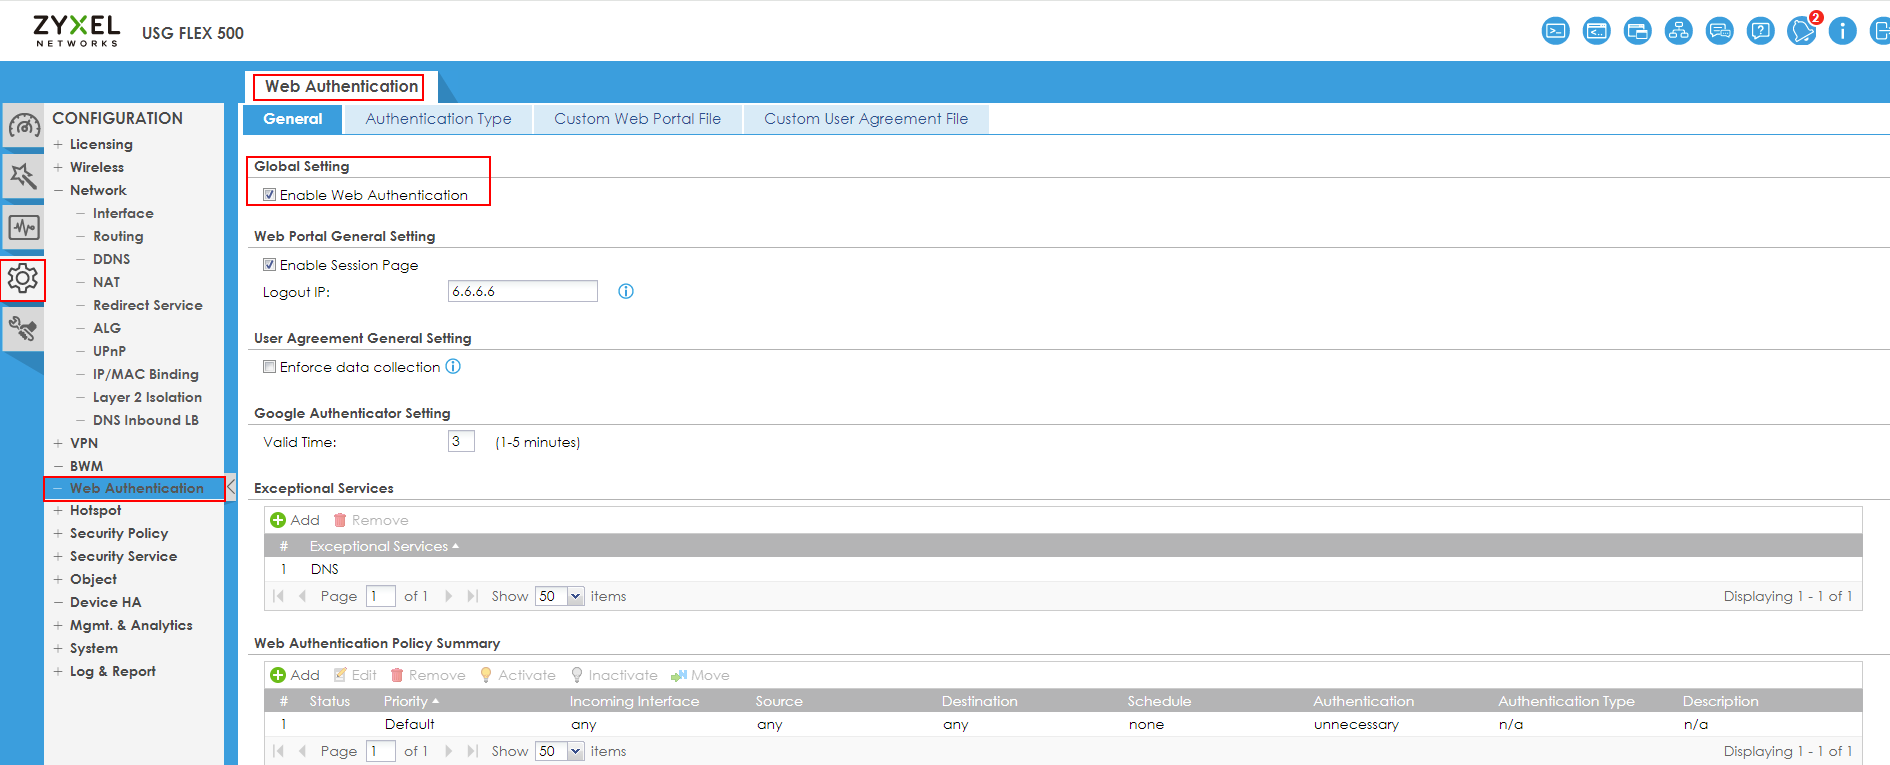The image size is (1890, 765).
Task: Click the green Add icon under Exceptional Services
Action: tap(278, 520)
